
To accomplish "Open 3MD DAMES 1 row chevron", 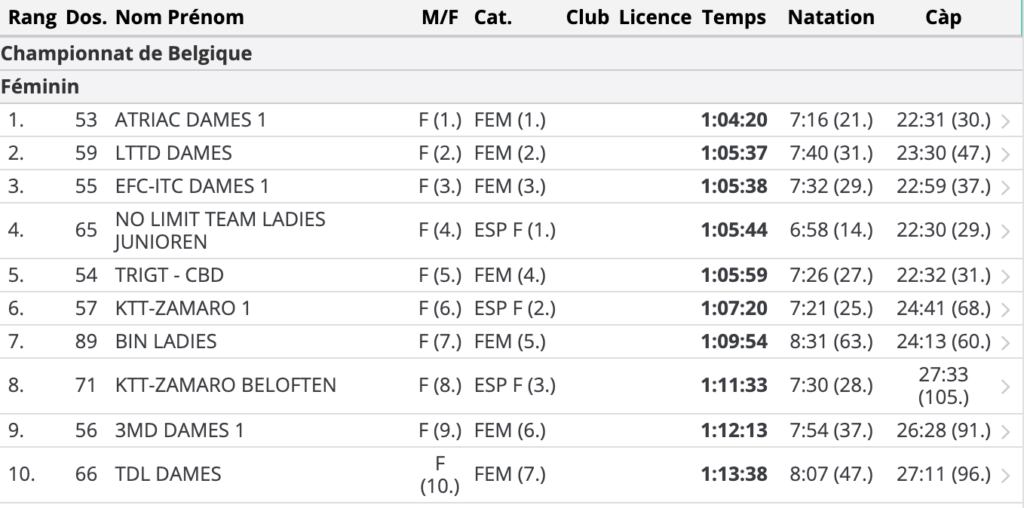I will 1006,432.
